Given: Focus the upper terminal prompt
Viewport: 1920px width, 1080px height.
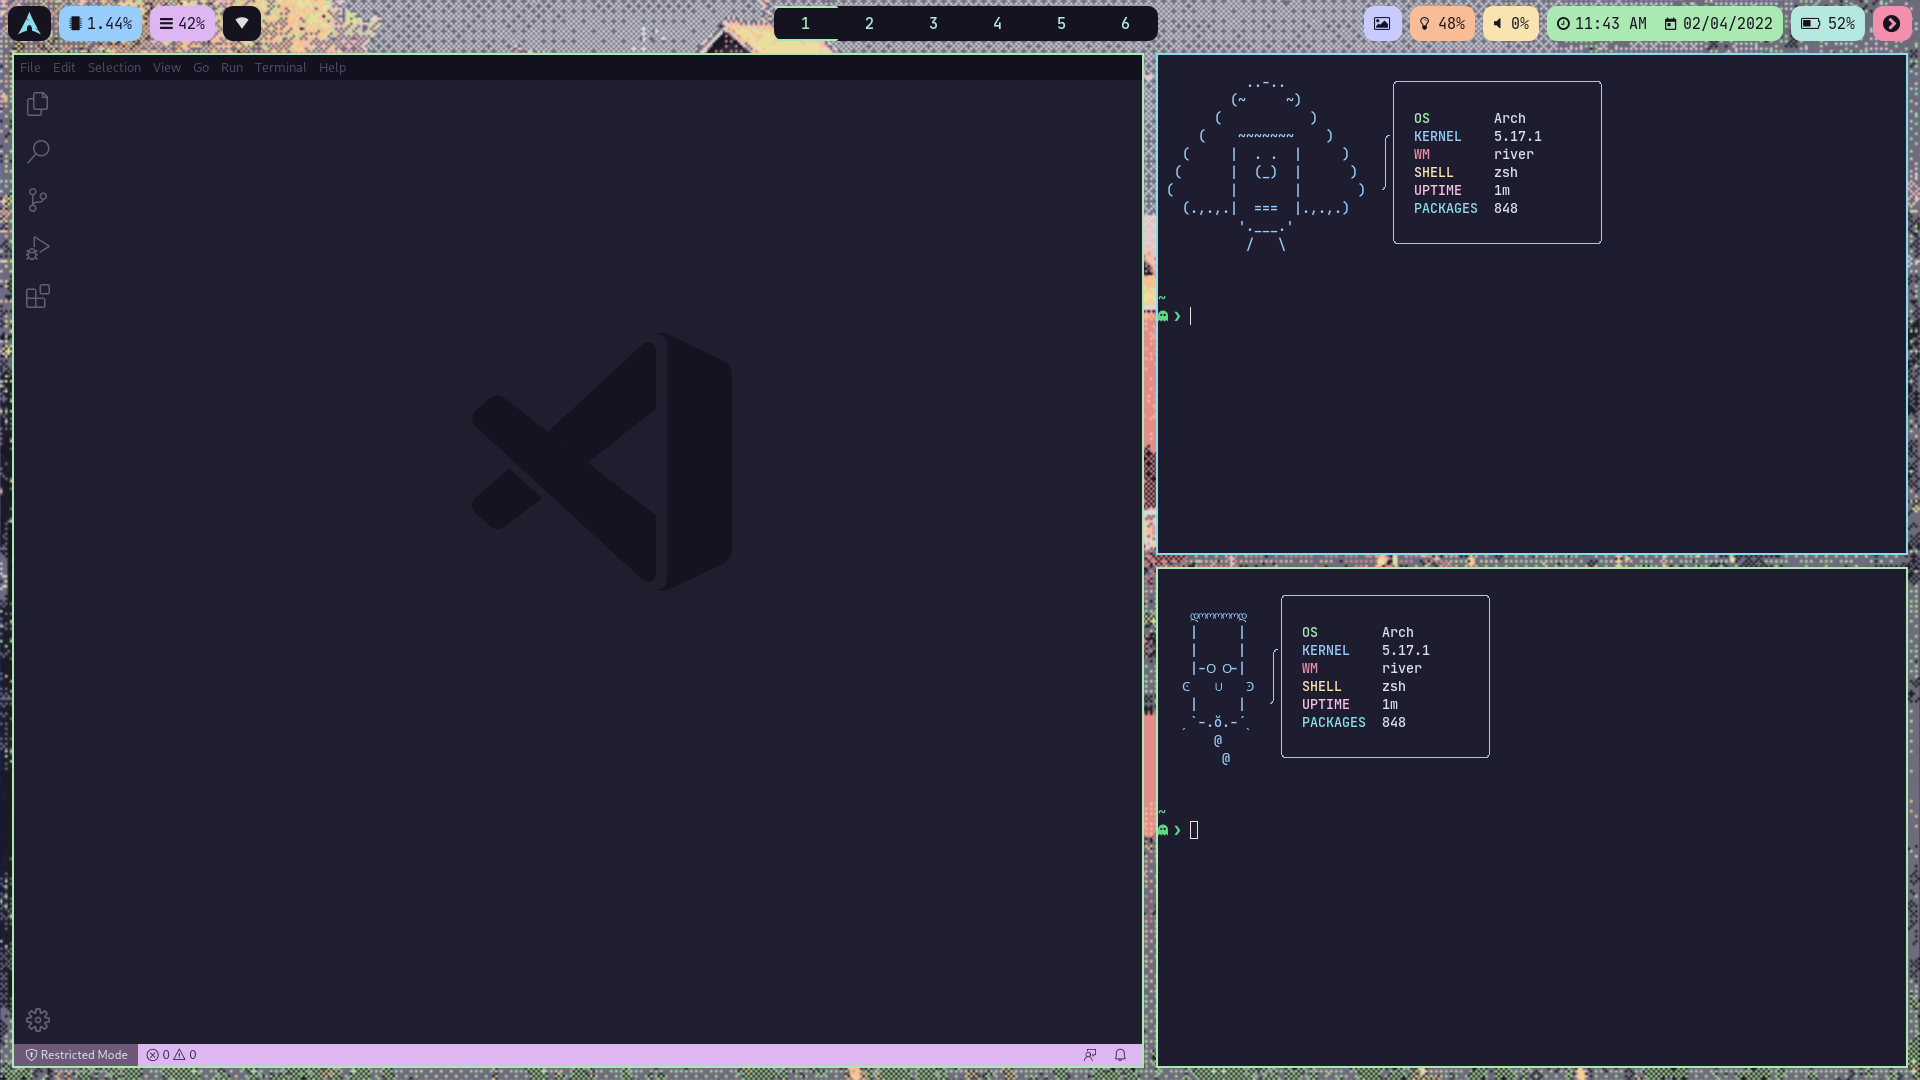Looking at the screenshot, I should click(1400, 316).
